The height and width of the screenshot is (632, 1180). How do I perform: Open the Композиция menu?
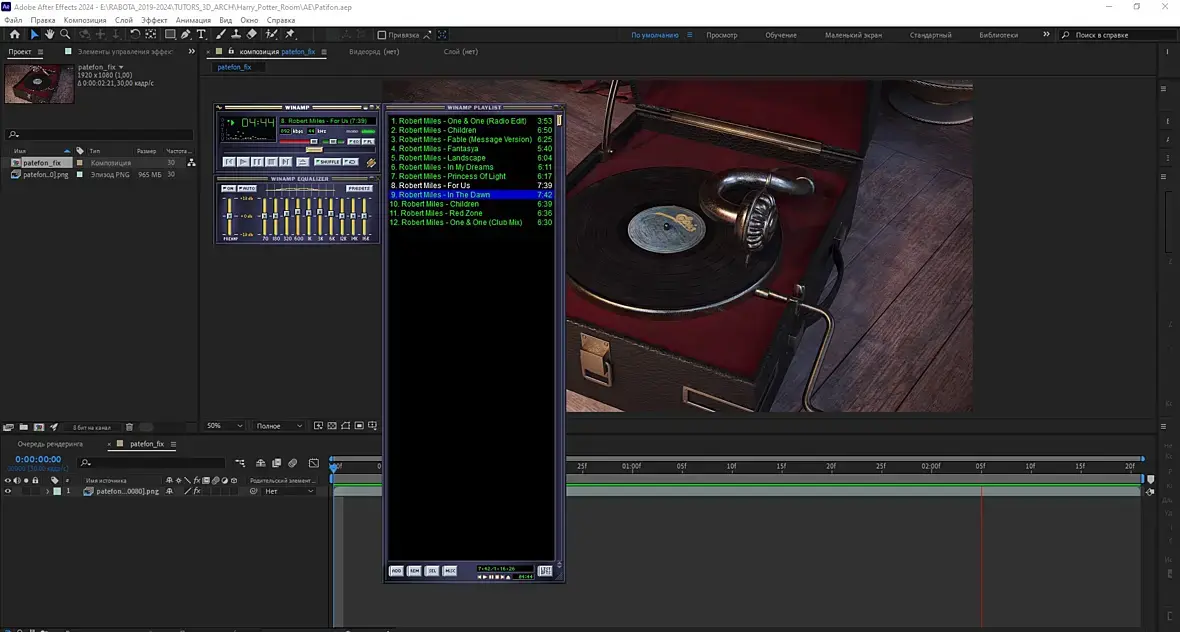[x=85, y=20]
